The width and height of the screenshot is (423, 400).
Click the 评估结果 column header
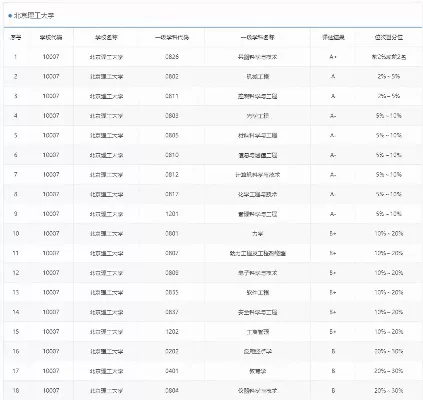[x=333, y=37]
